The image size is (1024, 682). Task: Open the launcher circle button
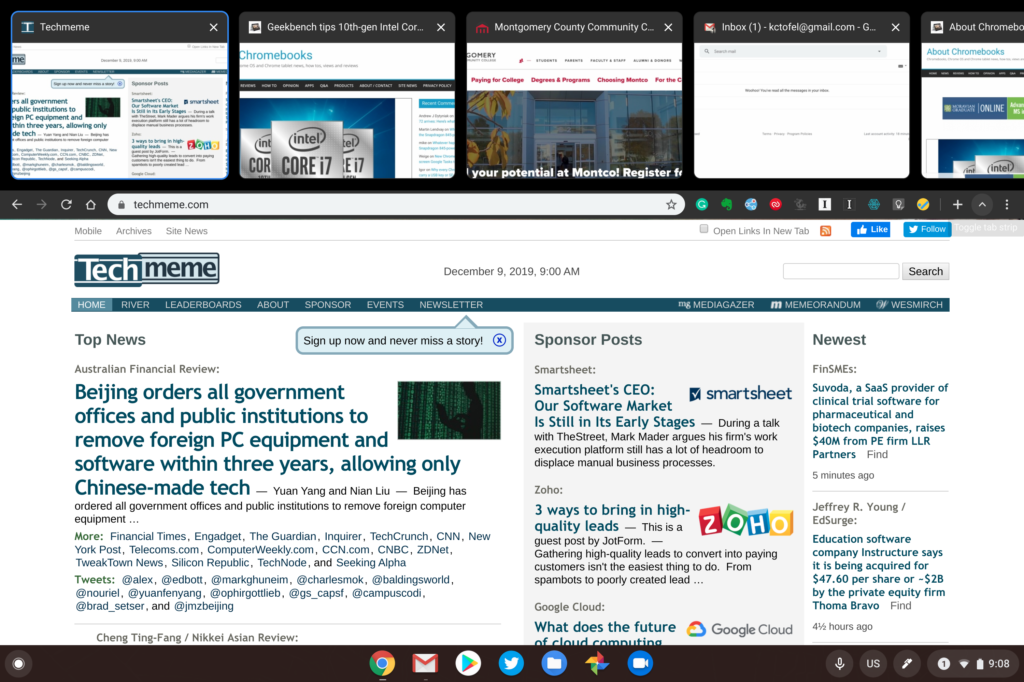pos(18,664)
